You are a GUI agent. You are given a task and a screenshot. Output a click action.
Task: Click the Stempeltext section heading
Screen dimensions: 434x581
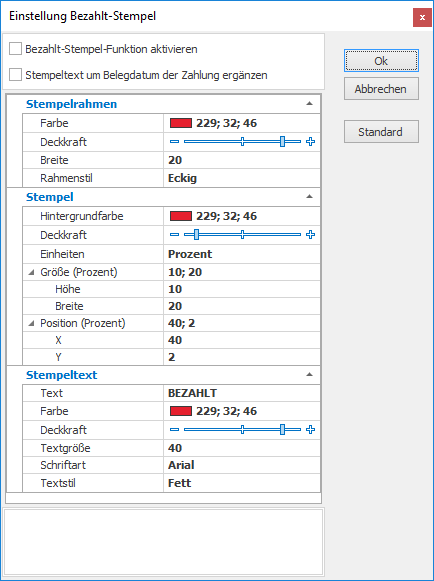[62, 375]
